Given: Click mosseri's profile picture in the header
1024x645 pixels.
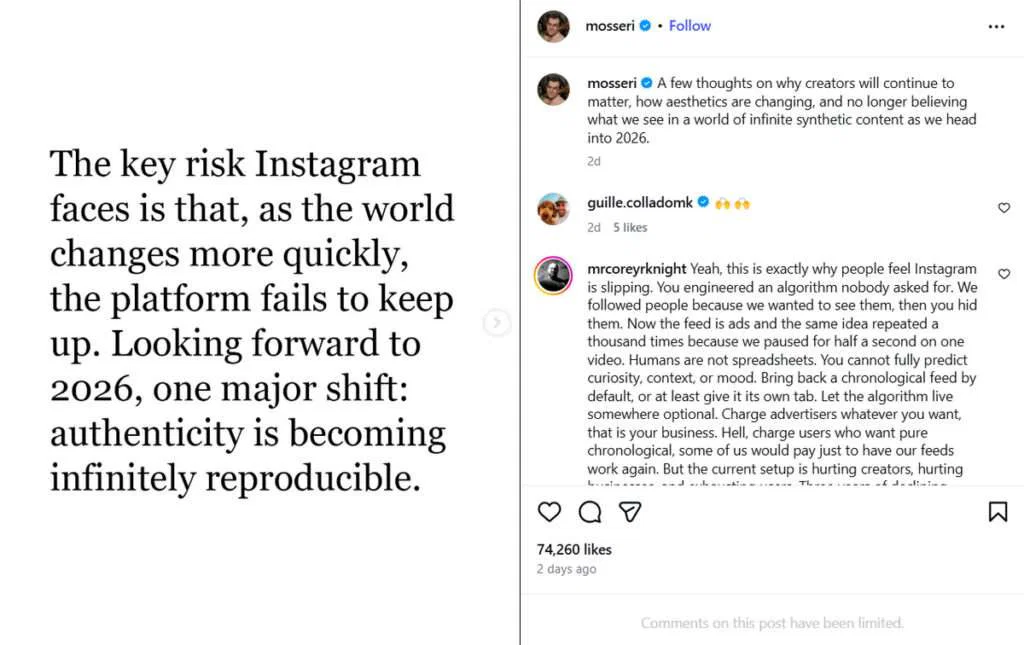Looking at the screenshot, I should (556, 25).
